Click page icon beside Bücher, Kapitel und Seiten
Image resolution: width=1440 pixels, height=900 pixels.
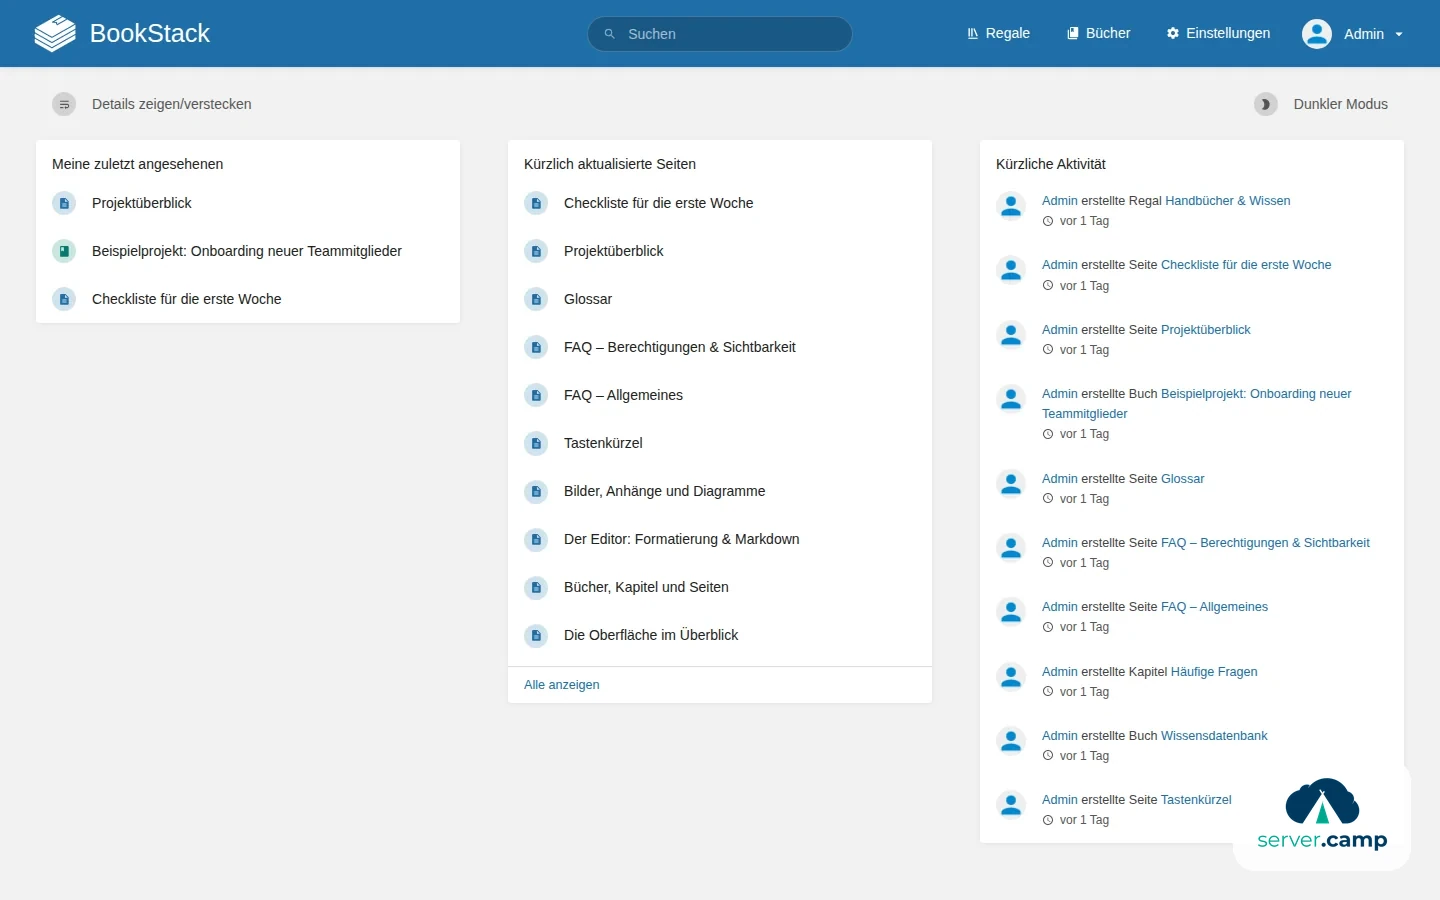point(536,587)
